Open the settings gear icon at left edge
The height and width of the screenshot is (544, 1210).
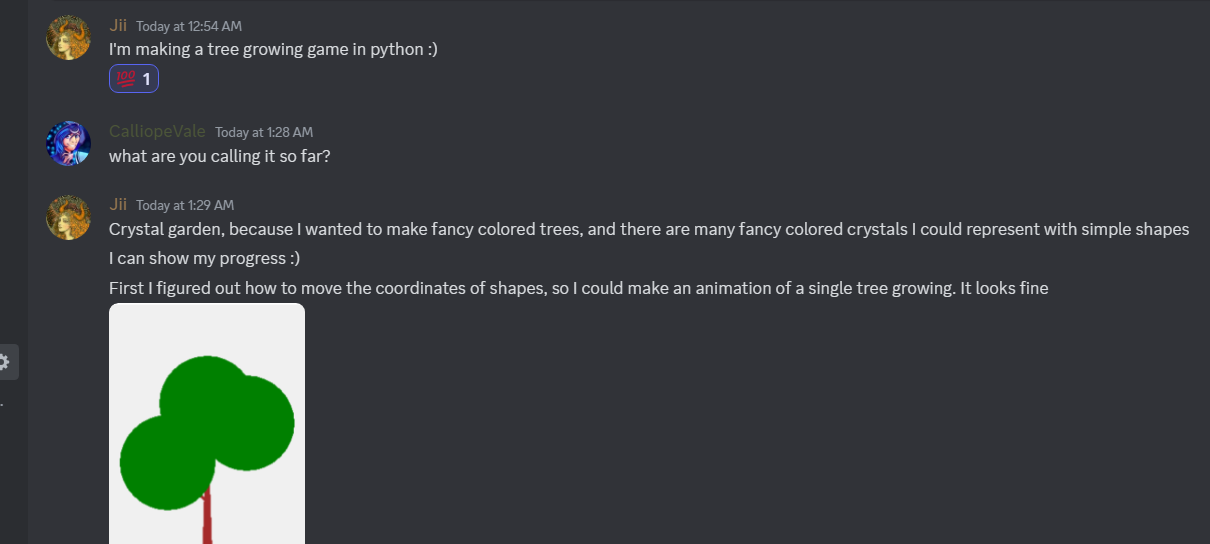coord(5,361)
